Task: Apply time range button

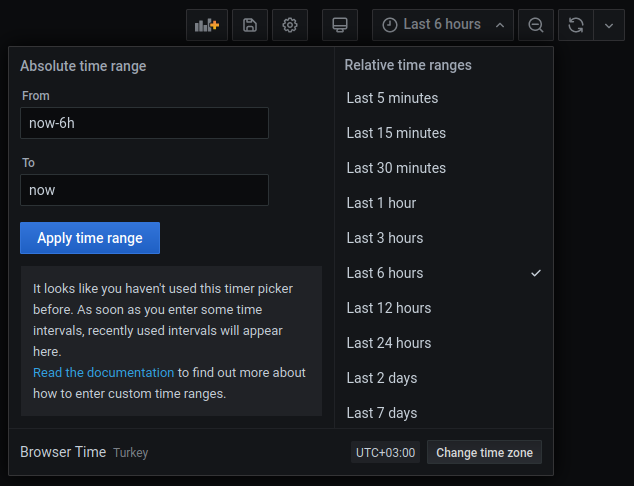Action: tap(90, 238)
